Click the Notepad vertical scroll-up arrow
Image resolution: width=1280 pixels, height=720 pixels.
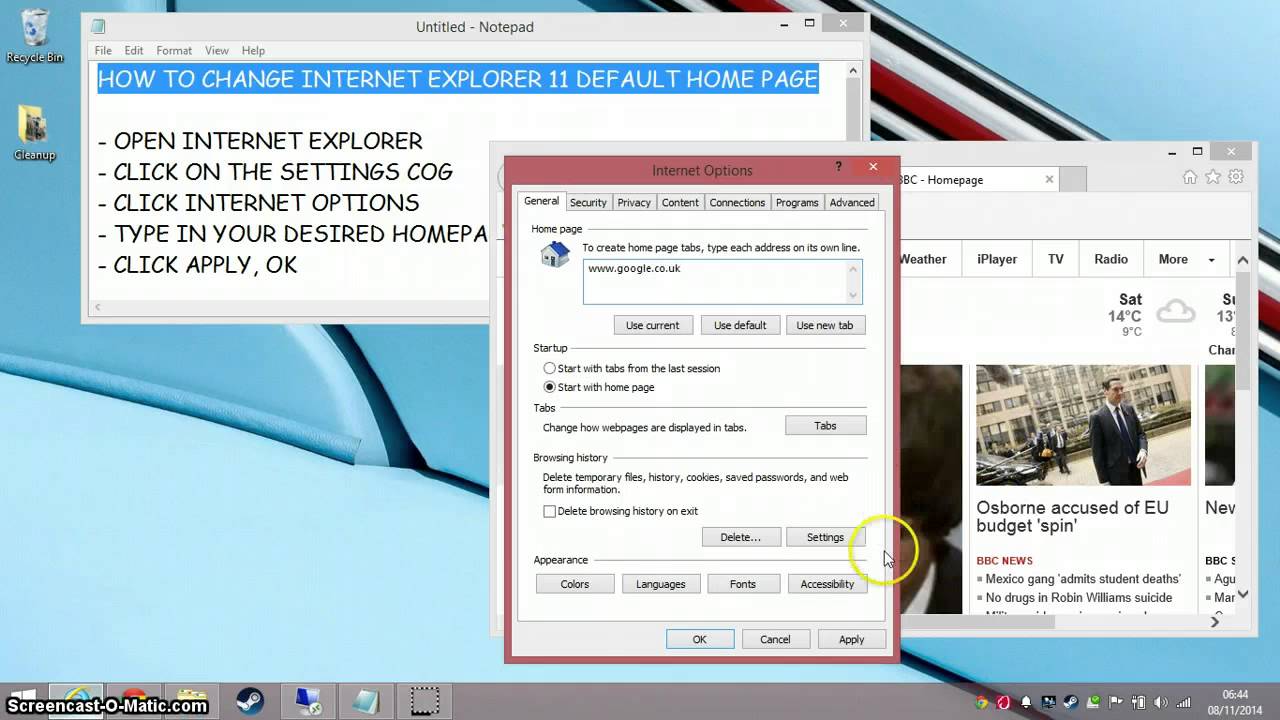853,71
